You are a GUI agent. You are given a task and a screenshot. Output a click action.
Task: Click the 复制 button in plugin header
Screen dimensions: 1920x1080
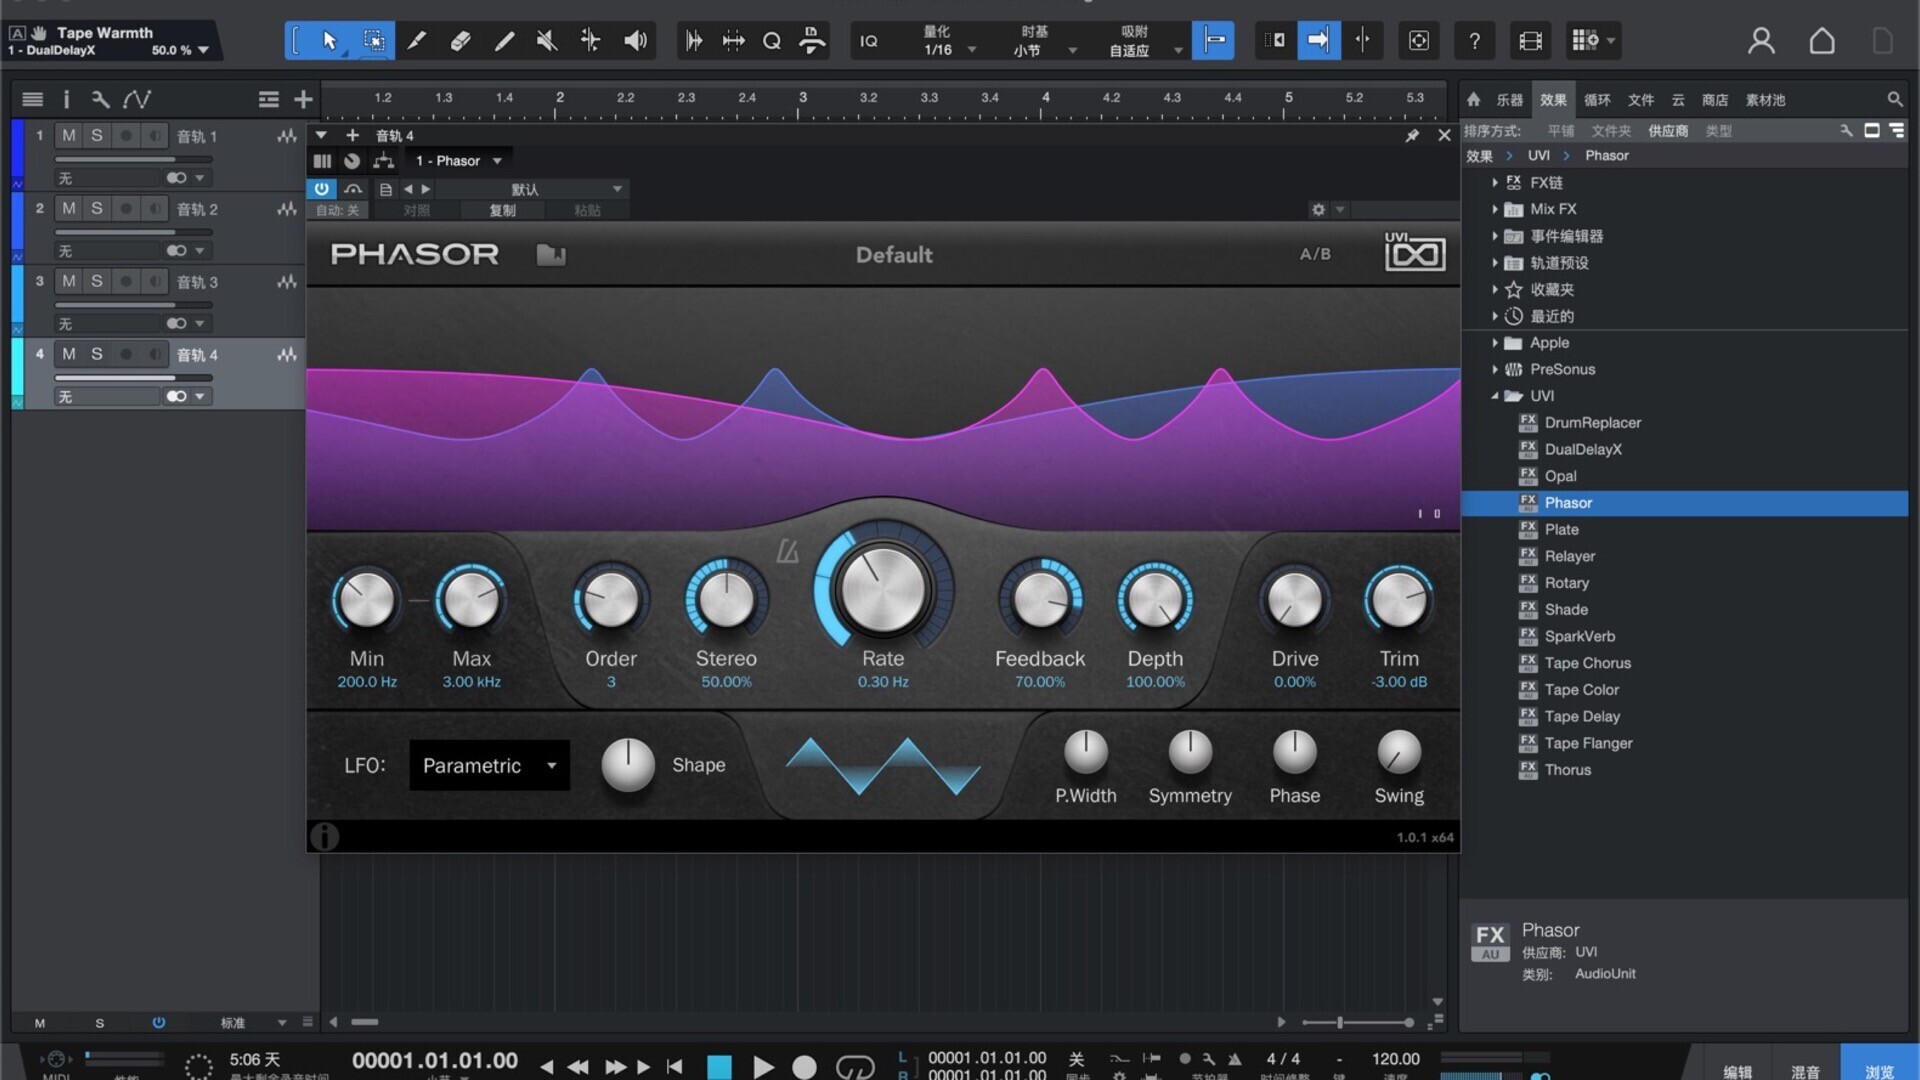[x=503, y=210]
